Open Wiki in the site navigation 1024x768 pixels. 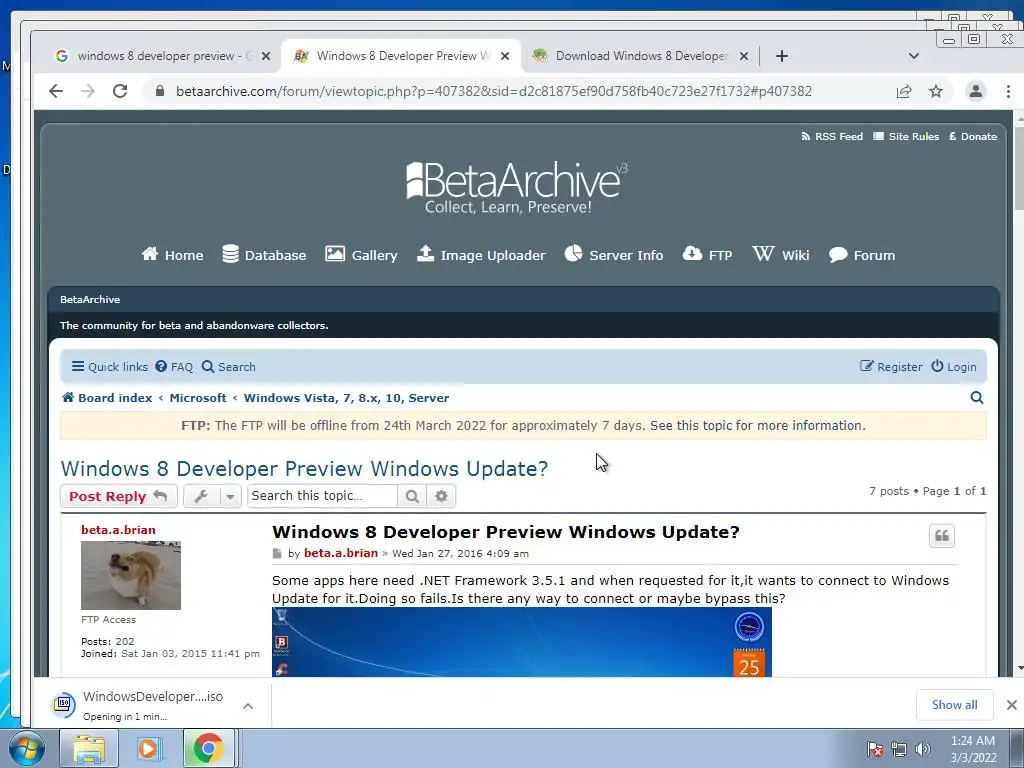point(781,255)
